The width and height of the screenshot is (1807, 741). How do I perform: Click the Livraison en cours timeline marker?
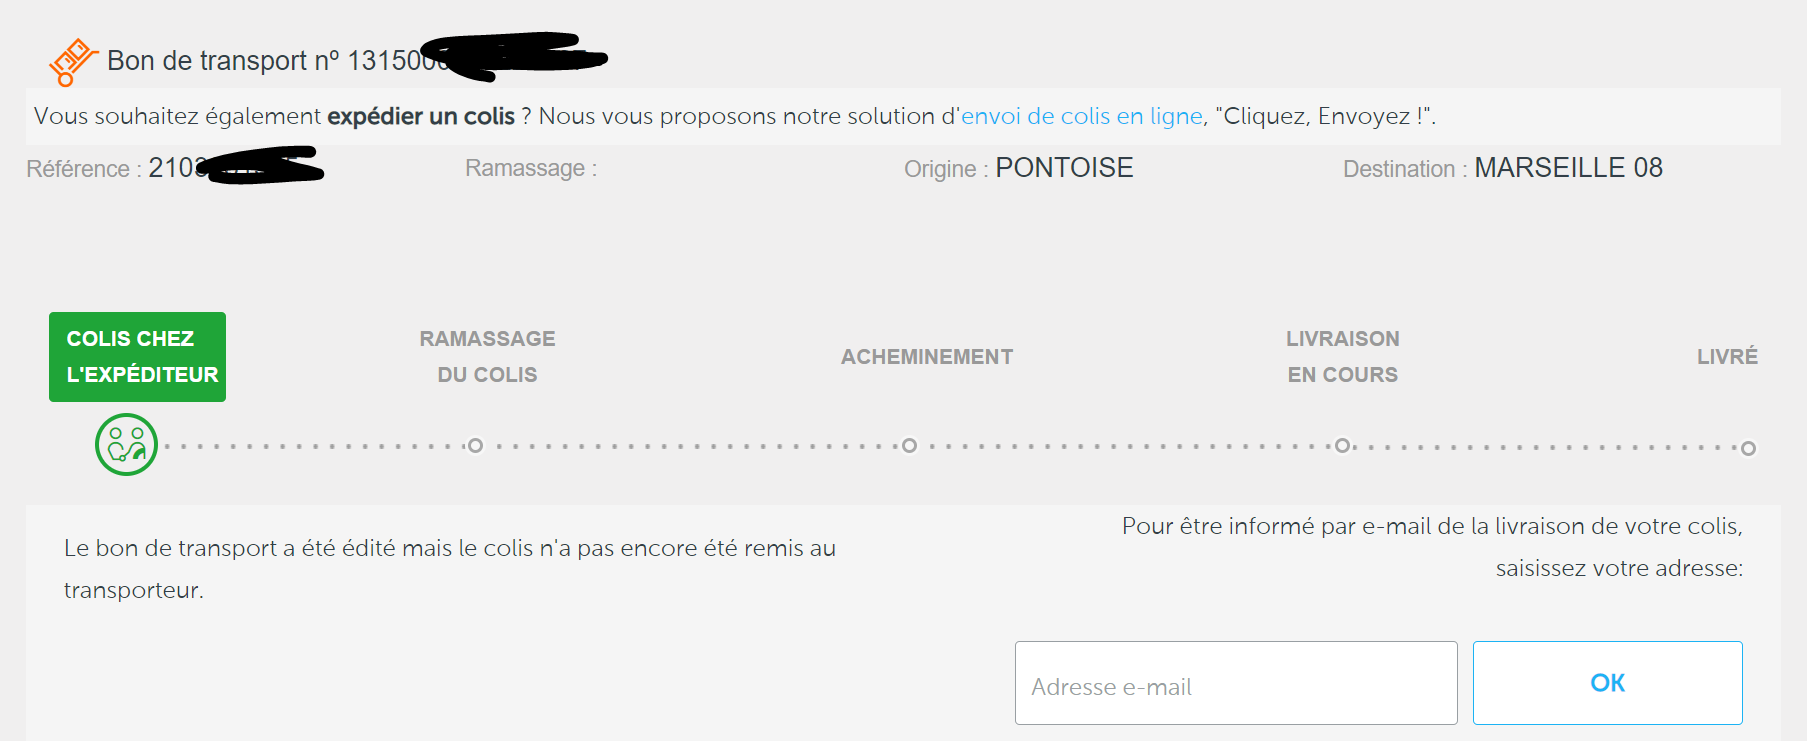(x=1343, y=445)
